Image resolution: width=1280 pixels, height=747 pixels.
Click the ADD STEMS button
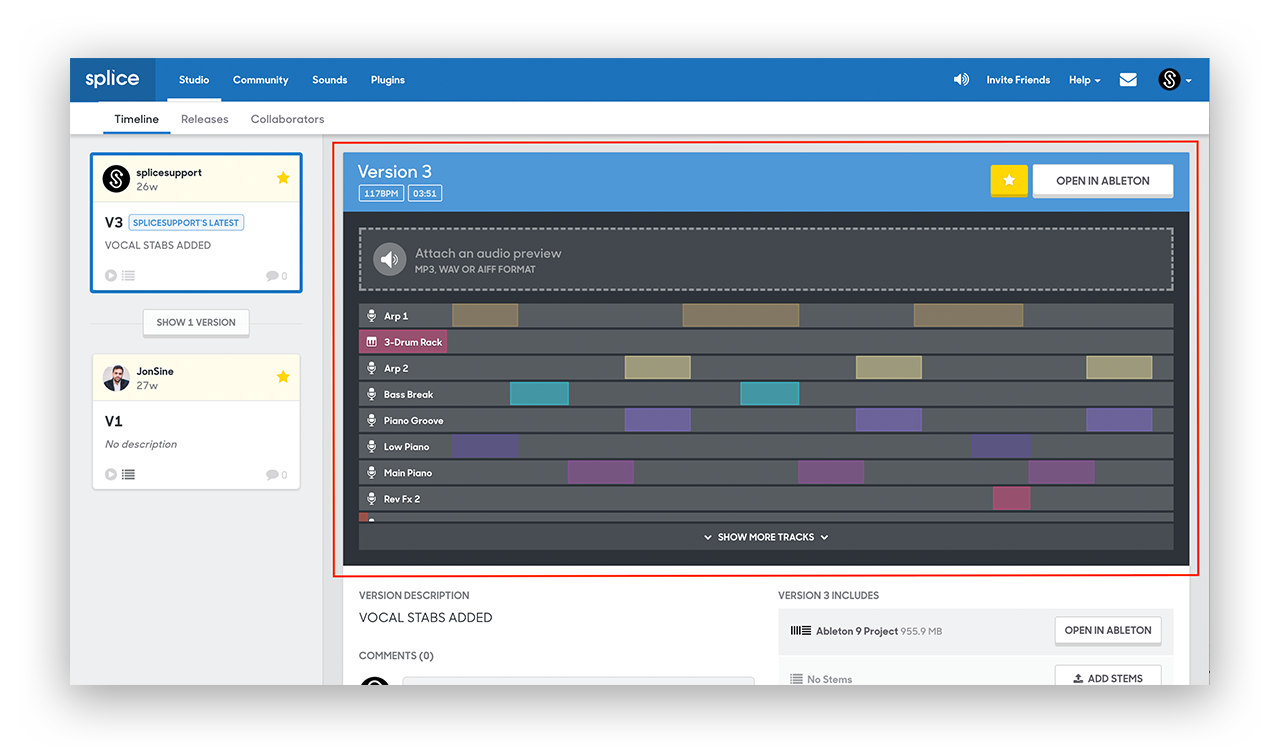(x=1108, y=677)
